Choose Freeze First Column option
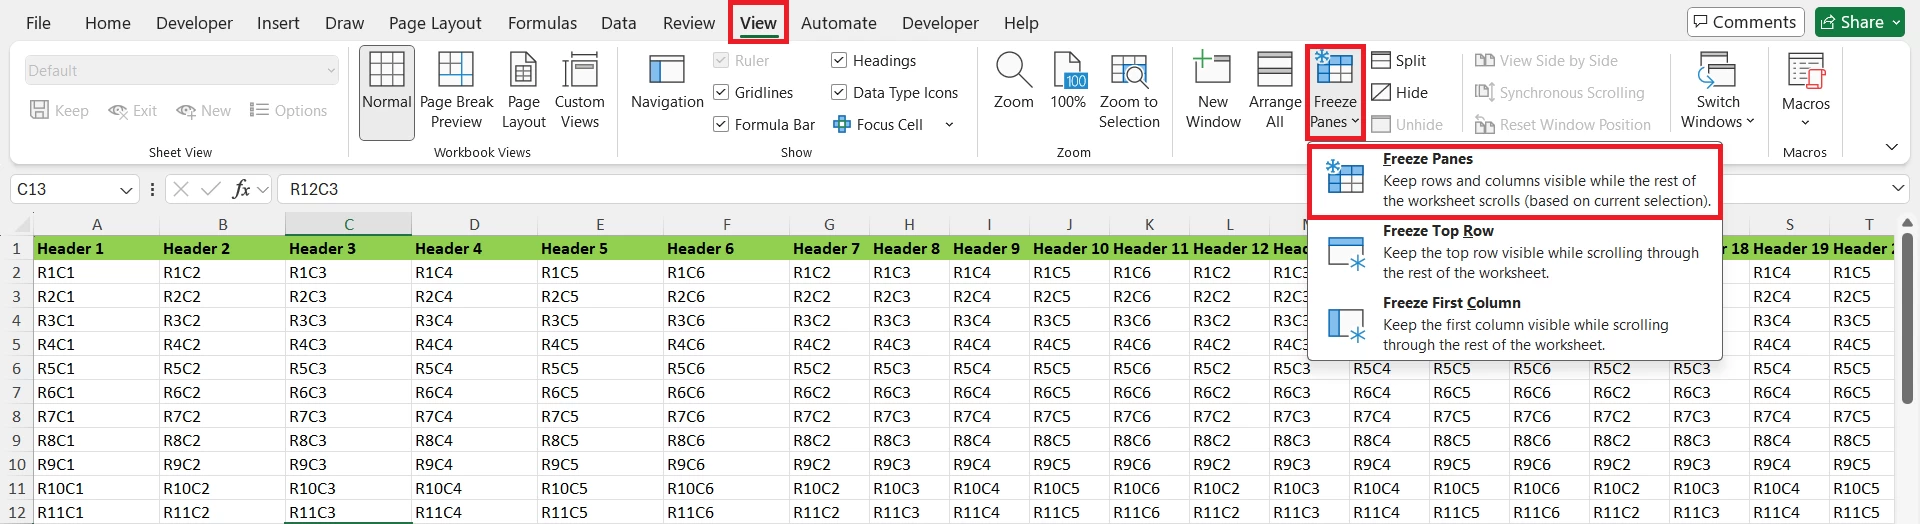 point(1515,324)
